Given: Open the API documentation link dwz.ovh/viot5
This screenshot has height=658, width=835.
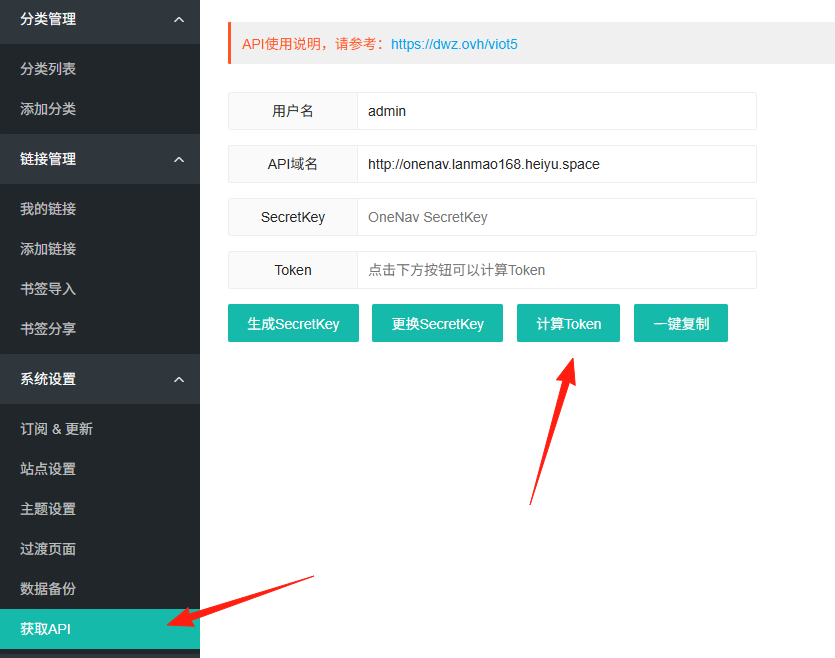Looking at the screenshot, I should [x=454, y=44].
